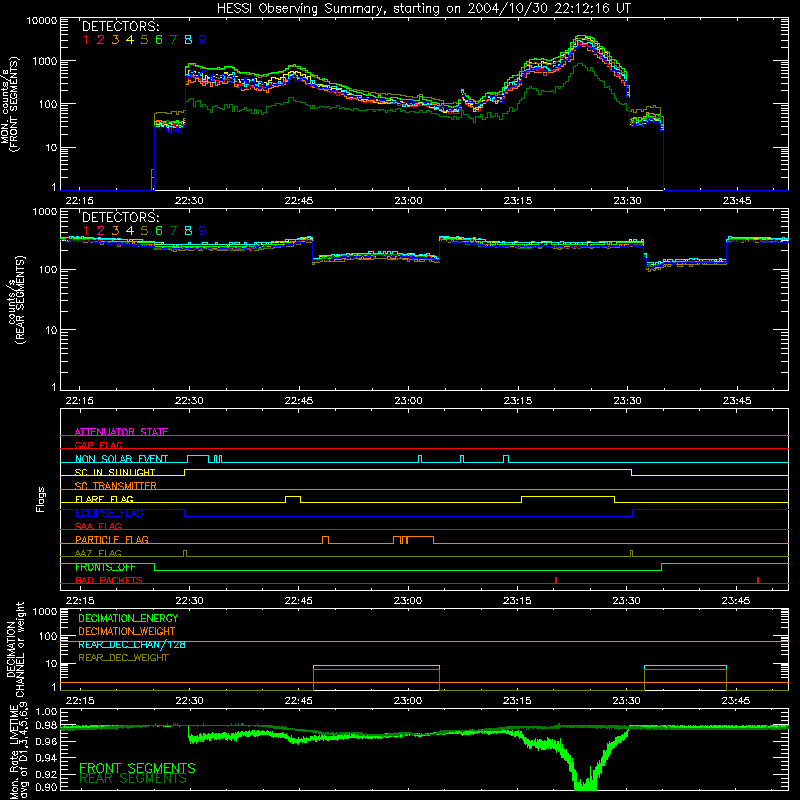Image resolution: width=800 pixels, height=800 pixels.
Task: Click the PARTICLE_FLAG label
Action: (x=112, y=539)
